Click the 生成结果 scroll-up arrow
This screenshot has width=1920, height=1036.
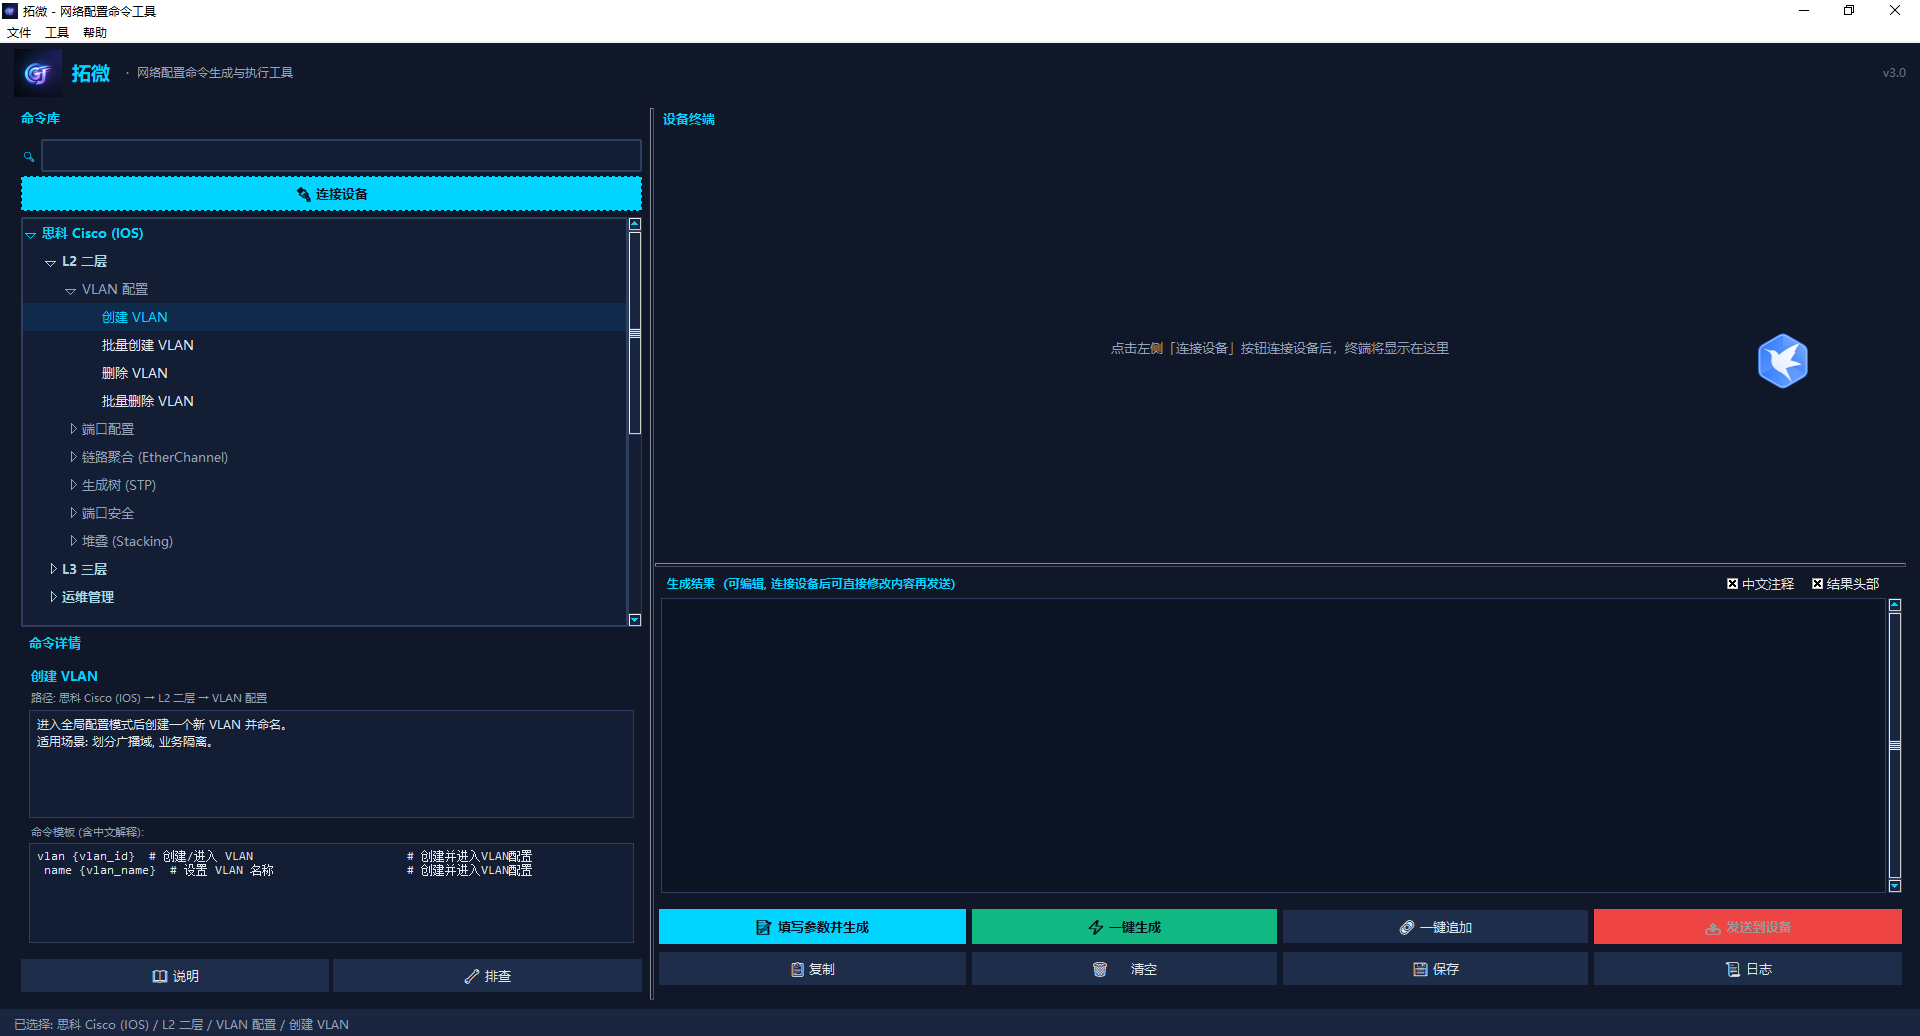point(1894,605)
